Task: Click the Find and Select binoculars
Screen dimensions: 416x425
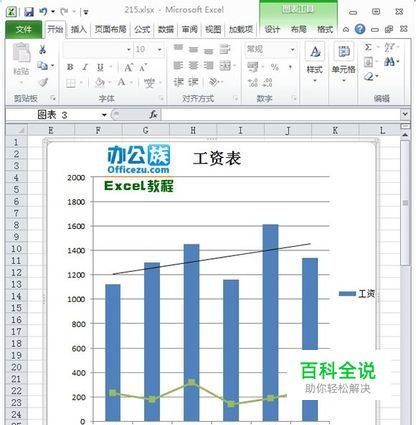Action: [389, 62]
